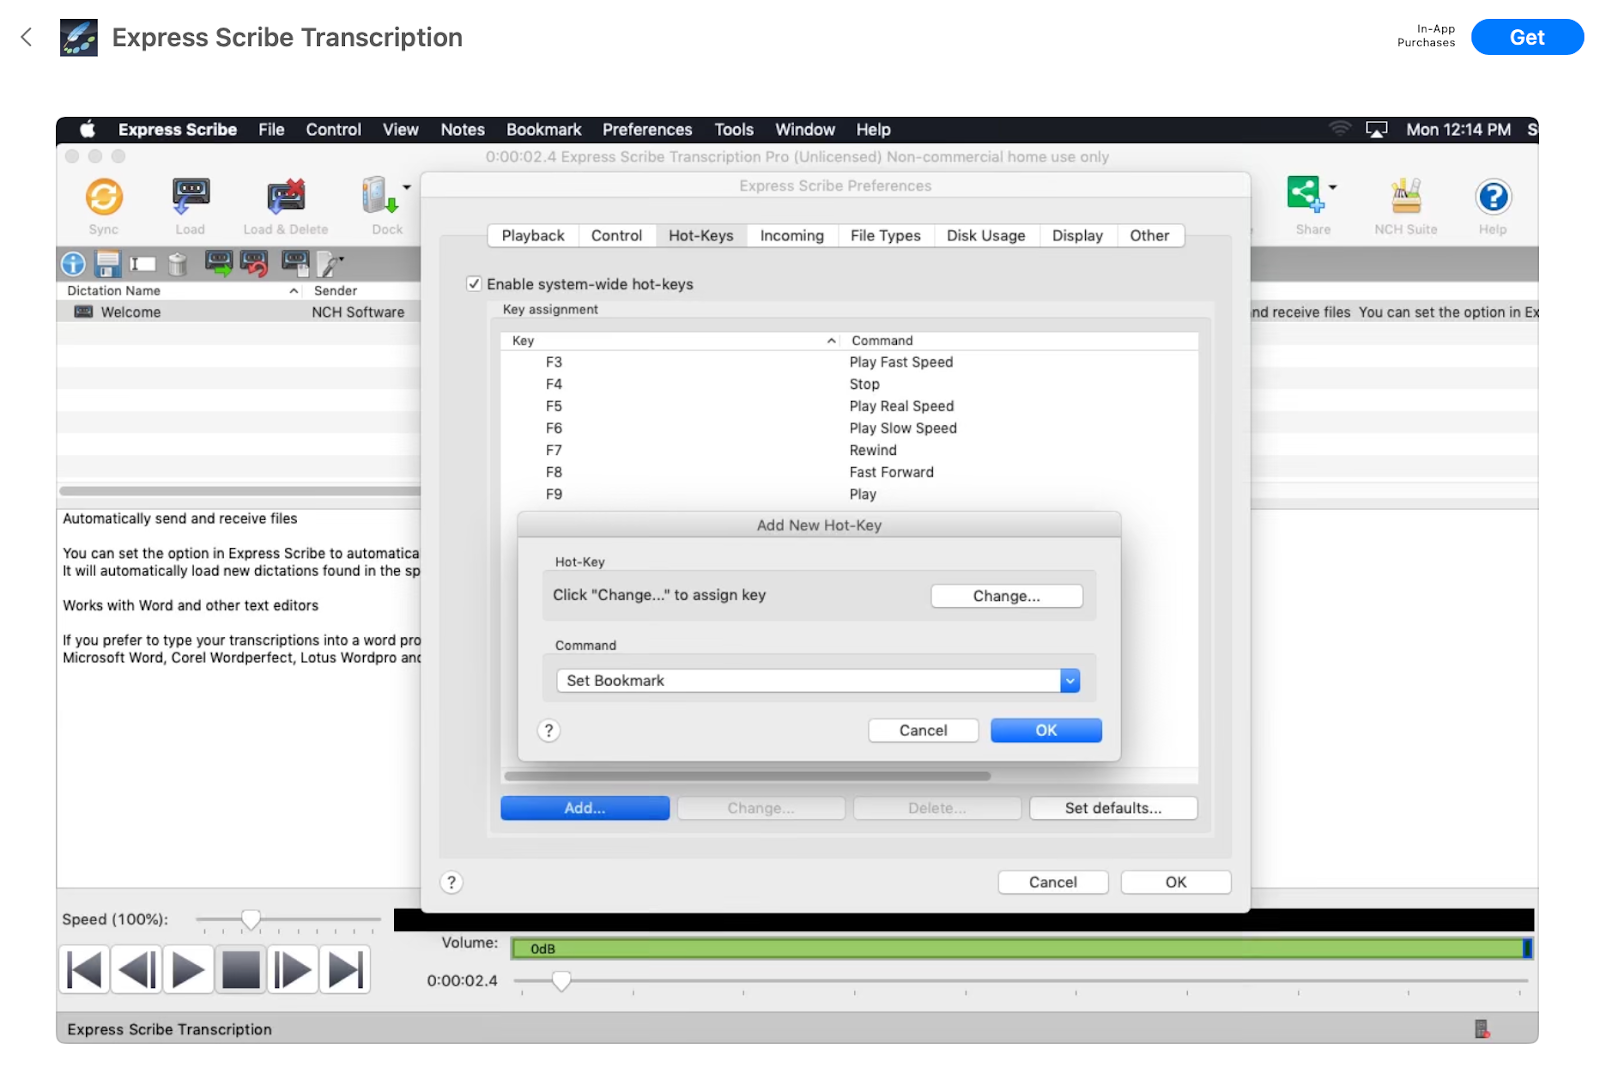Sort by the Dictation Name column header
The width and height of the screenshot is (1600, 1068).
(181, 291)
